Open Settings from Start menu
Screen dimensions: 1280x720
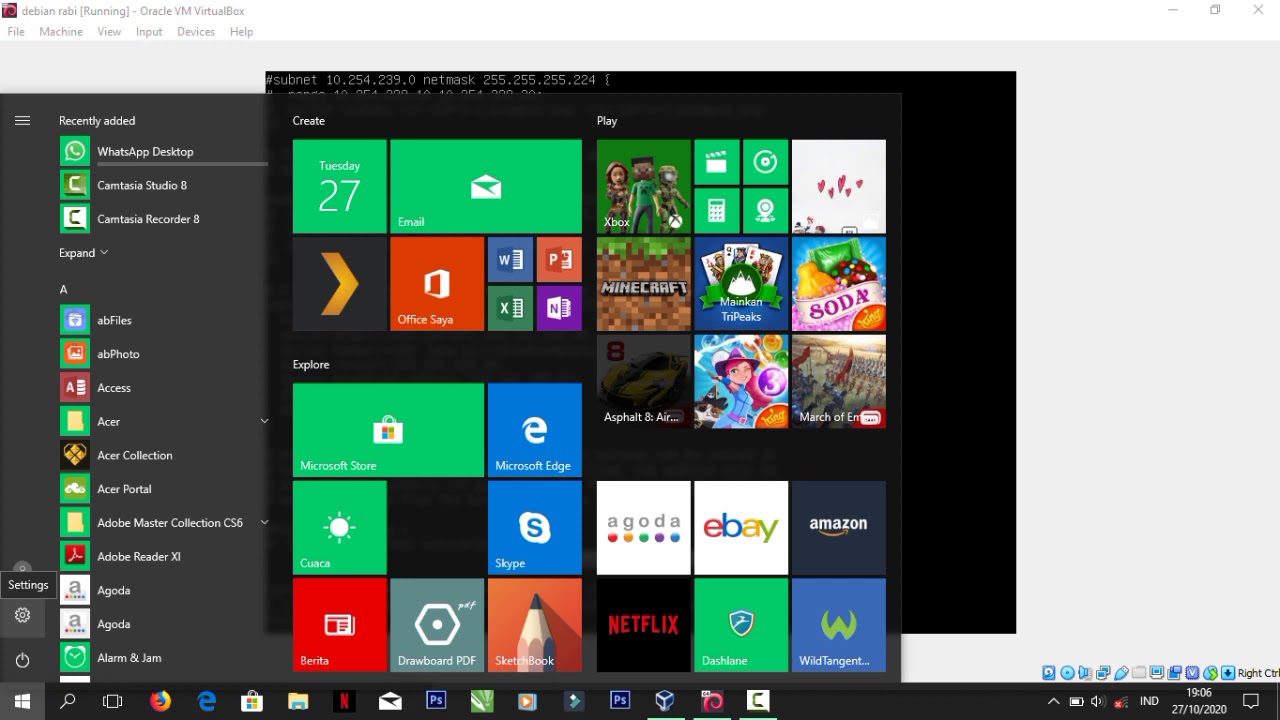point(22,615)
